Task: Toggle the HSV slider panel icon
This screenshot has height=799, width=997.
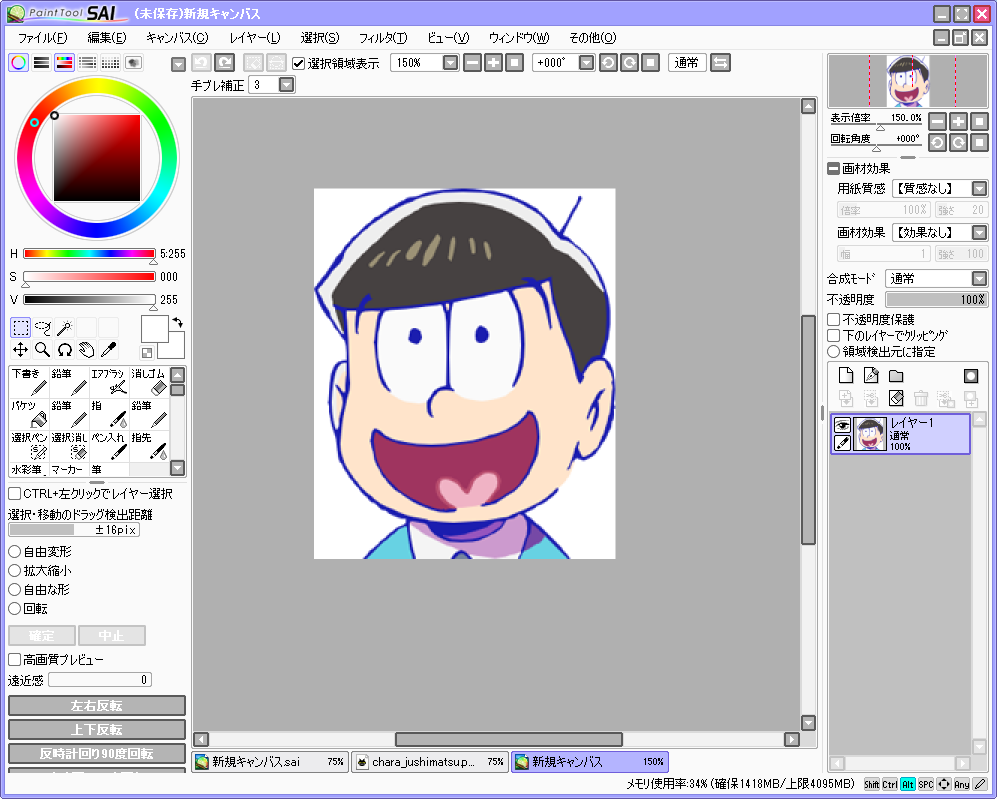Action: [x=64, y=62]
